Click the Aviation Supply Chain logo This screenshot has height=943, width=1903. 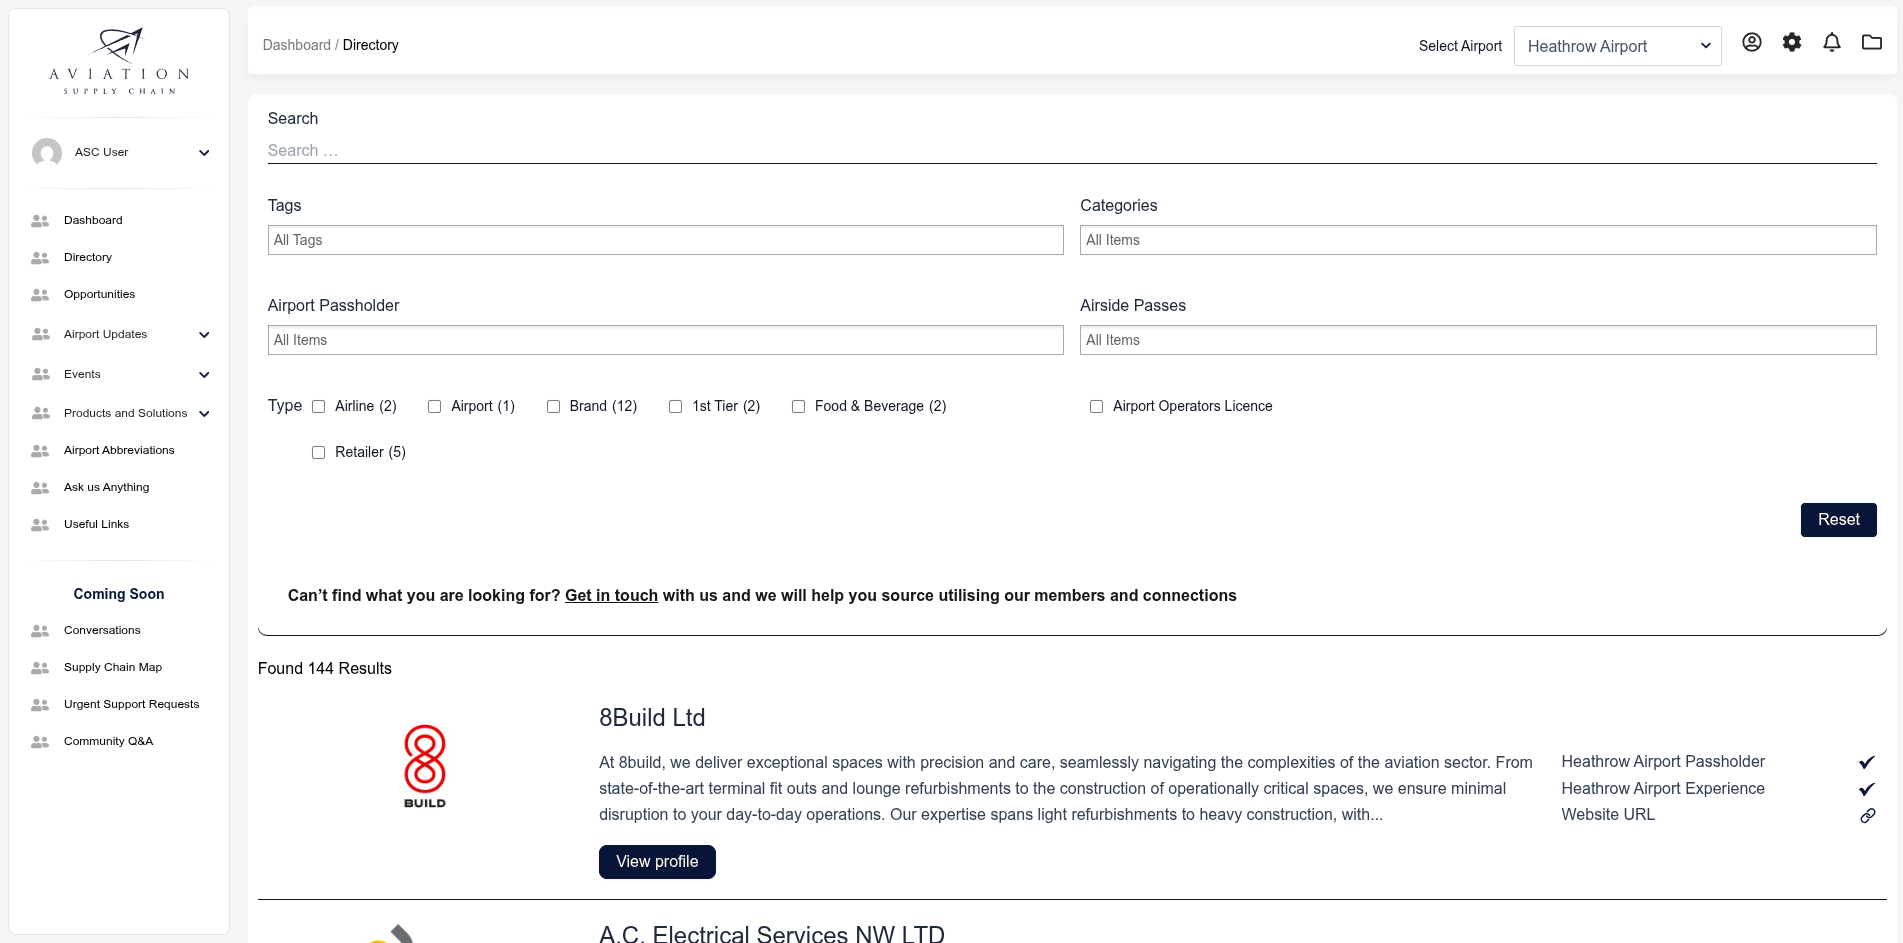(119, 62)
